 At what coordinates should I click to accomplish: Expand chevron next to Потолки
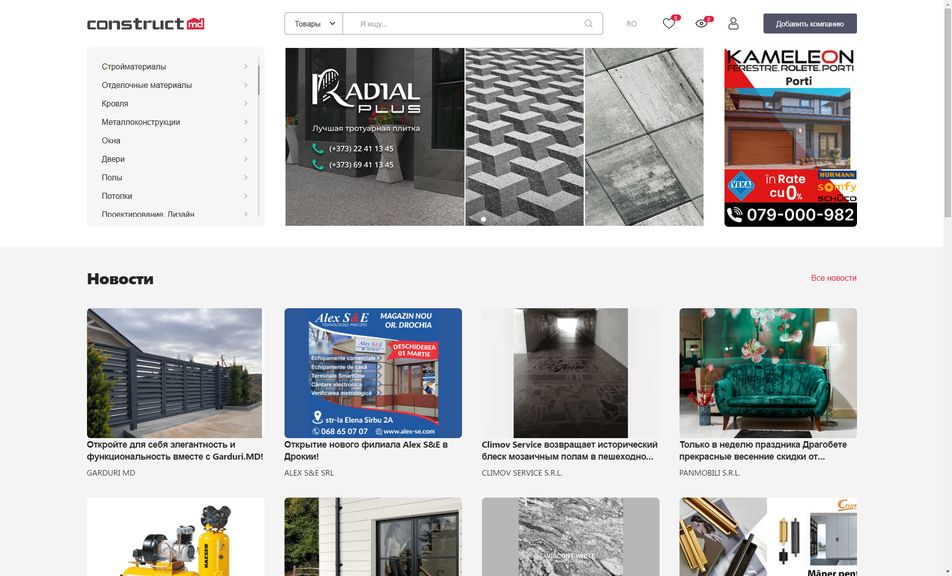pyautogui.click(x=246, y=196)
